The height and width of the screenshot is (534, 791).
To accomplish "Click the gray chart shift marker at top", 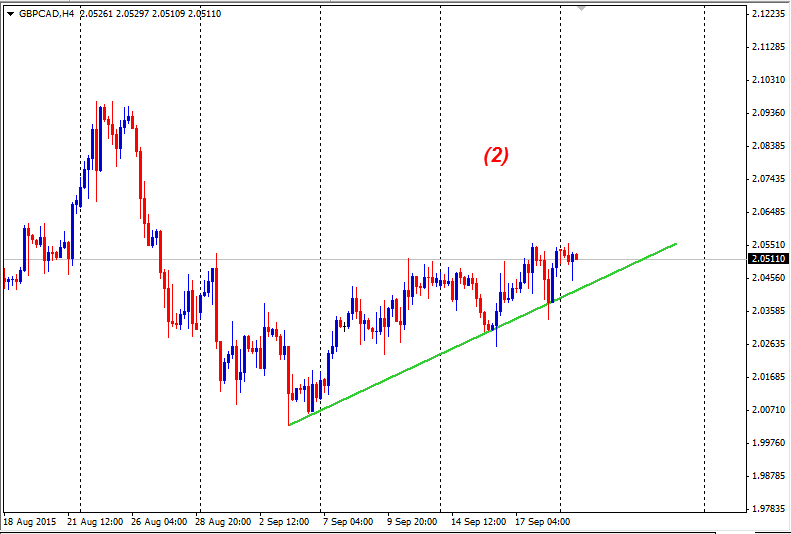I will [x=582, y=8].
